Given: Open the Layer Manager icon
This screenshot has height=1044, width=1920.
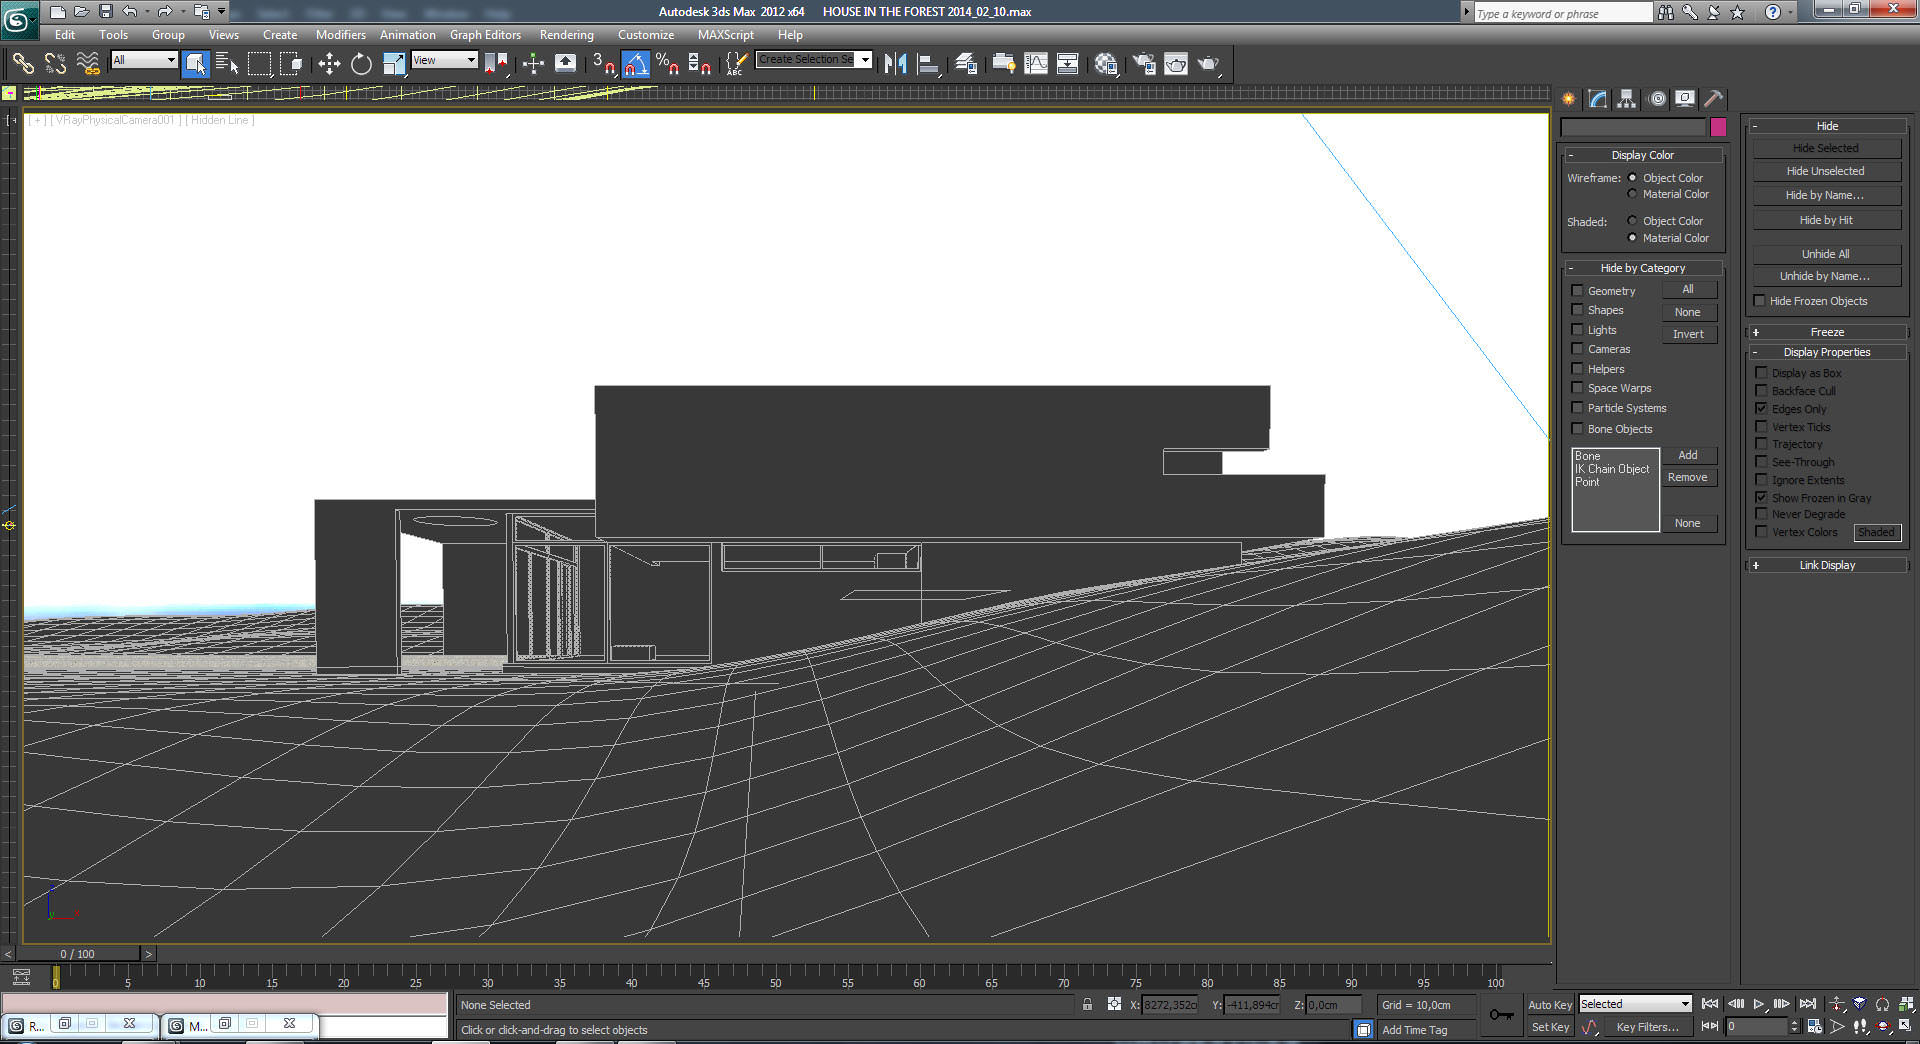Looking at the screenshot, I should pyautogui.click(x=966, y=64).
